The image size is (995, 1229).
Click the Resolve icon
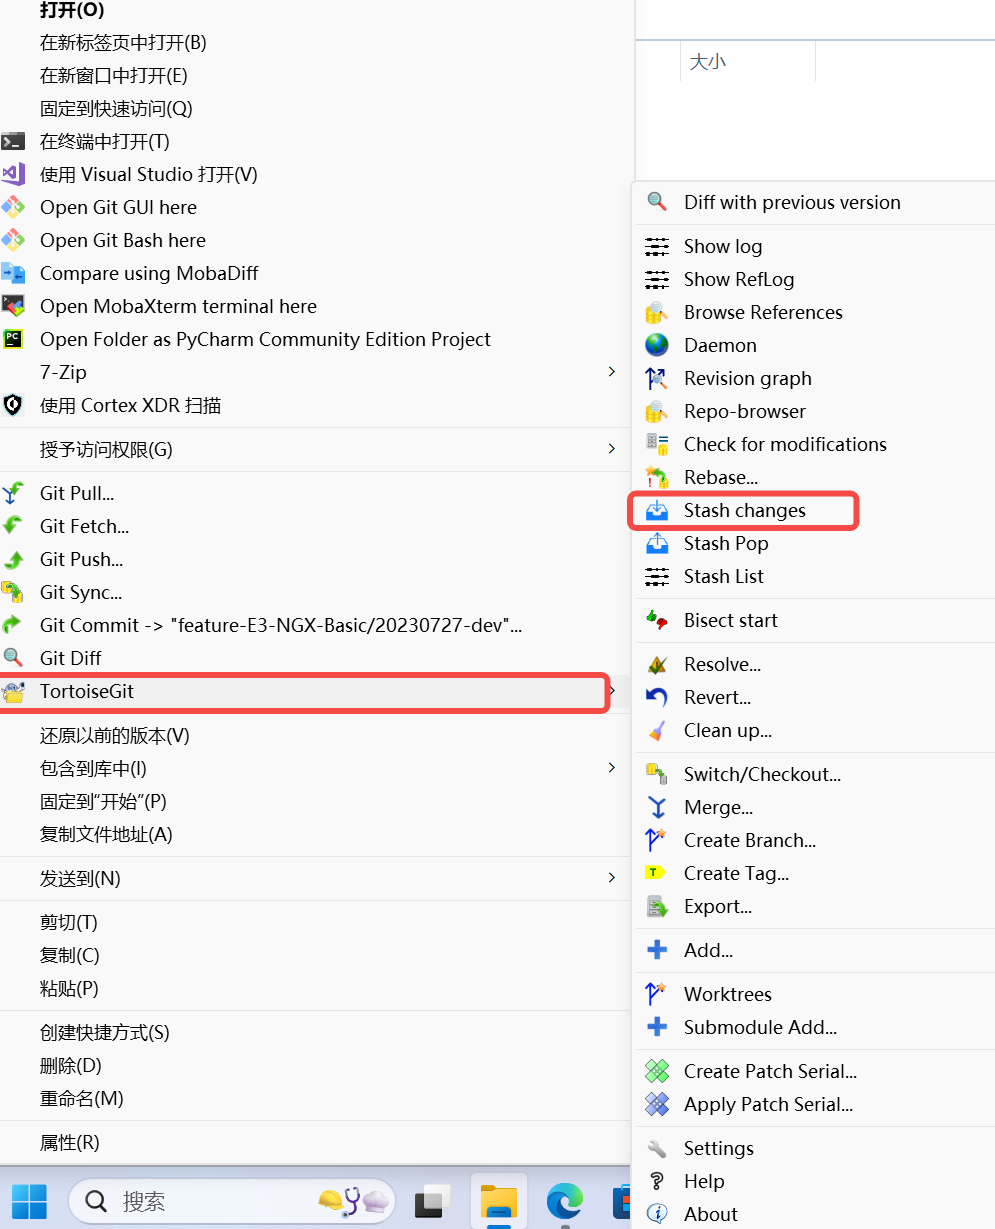coord(657,664)
